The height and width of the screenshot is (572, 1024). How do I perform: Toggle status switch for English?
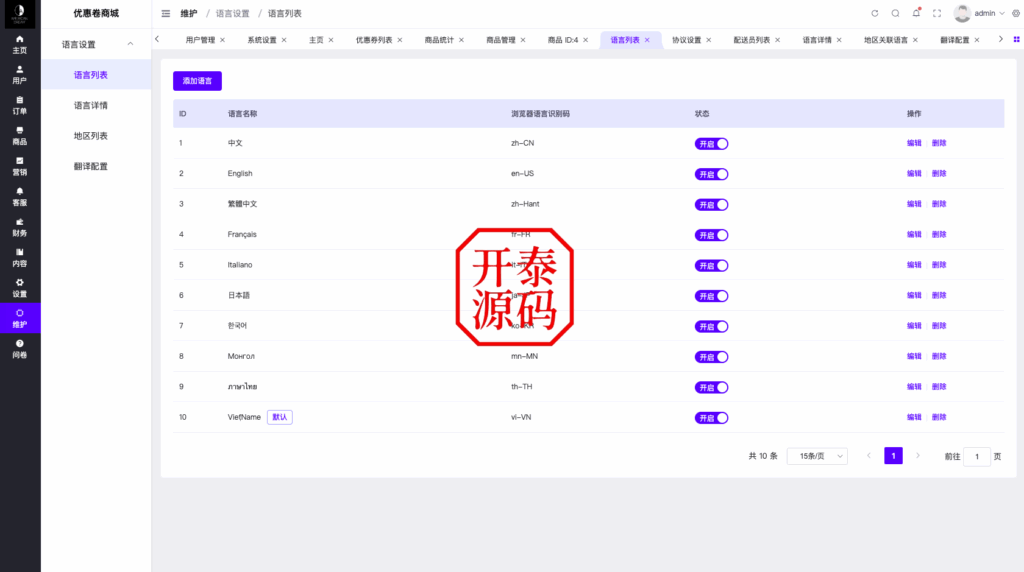[711, 174]
